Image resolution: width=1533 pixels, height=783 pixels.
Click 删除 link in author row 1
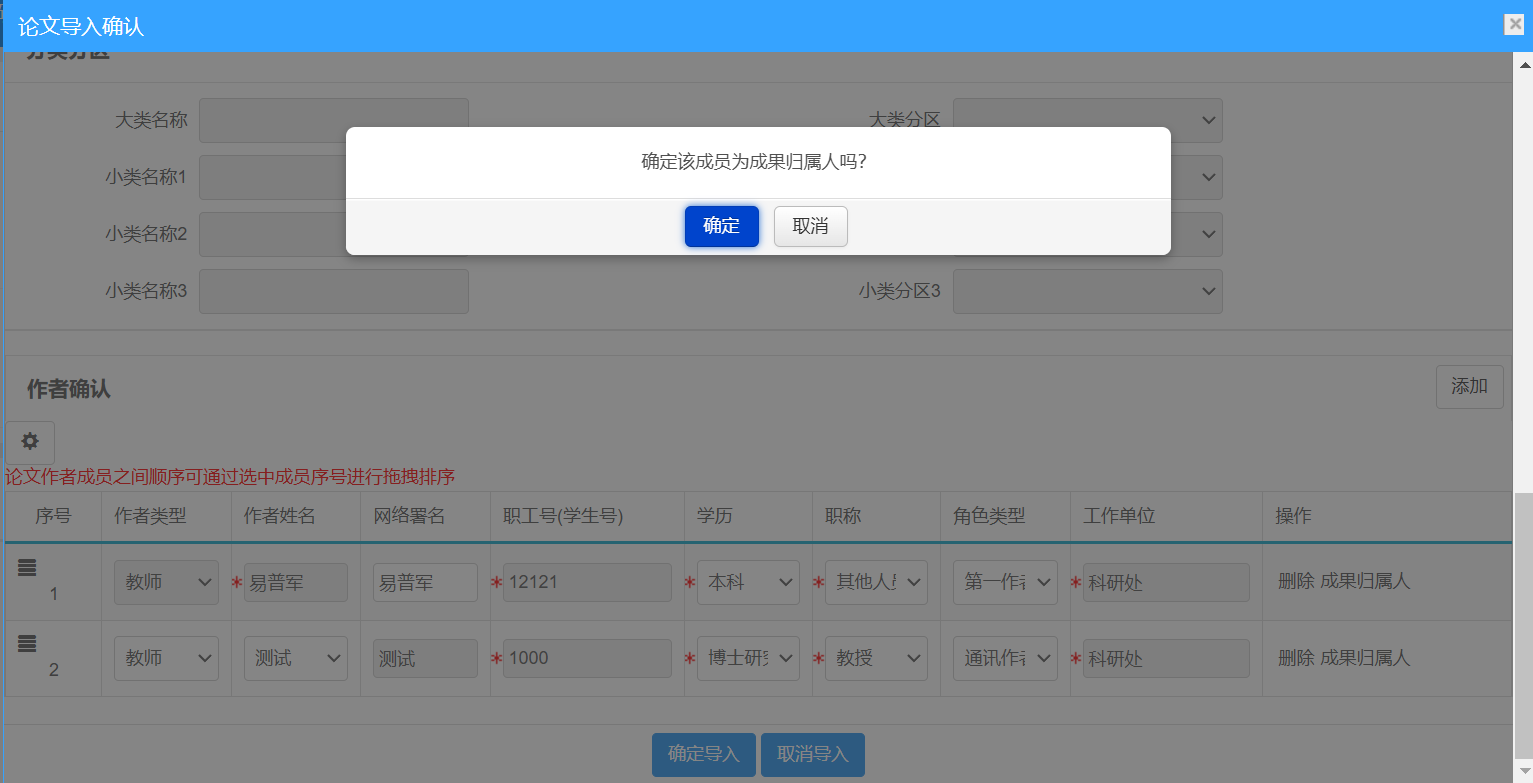point(1295,581)
